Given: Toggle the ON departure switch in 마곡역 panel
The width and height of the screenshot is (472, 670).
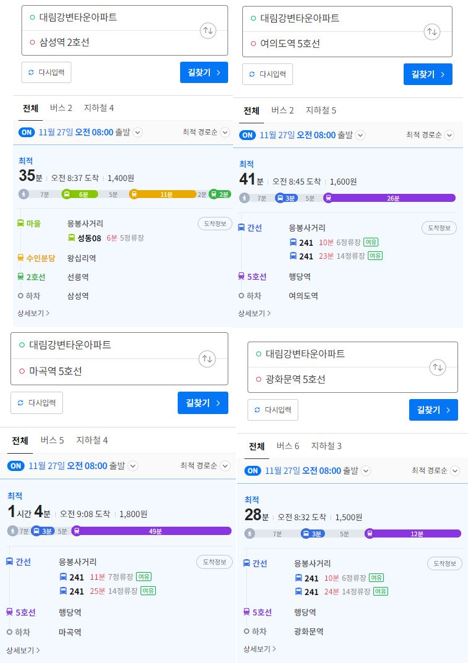Looking at the screenshot, I should (16, 466).
